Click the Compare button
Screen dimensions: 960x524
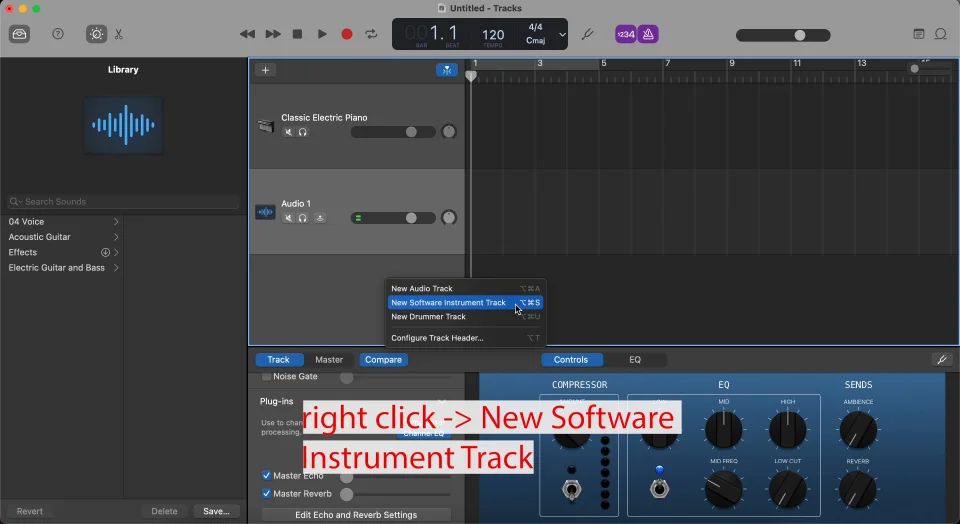383,360
